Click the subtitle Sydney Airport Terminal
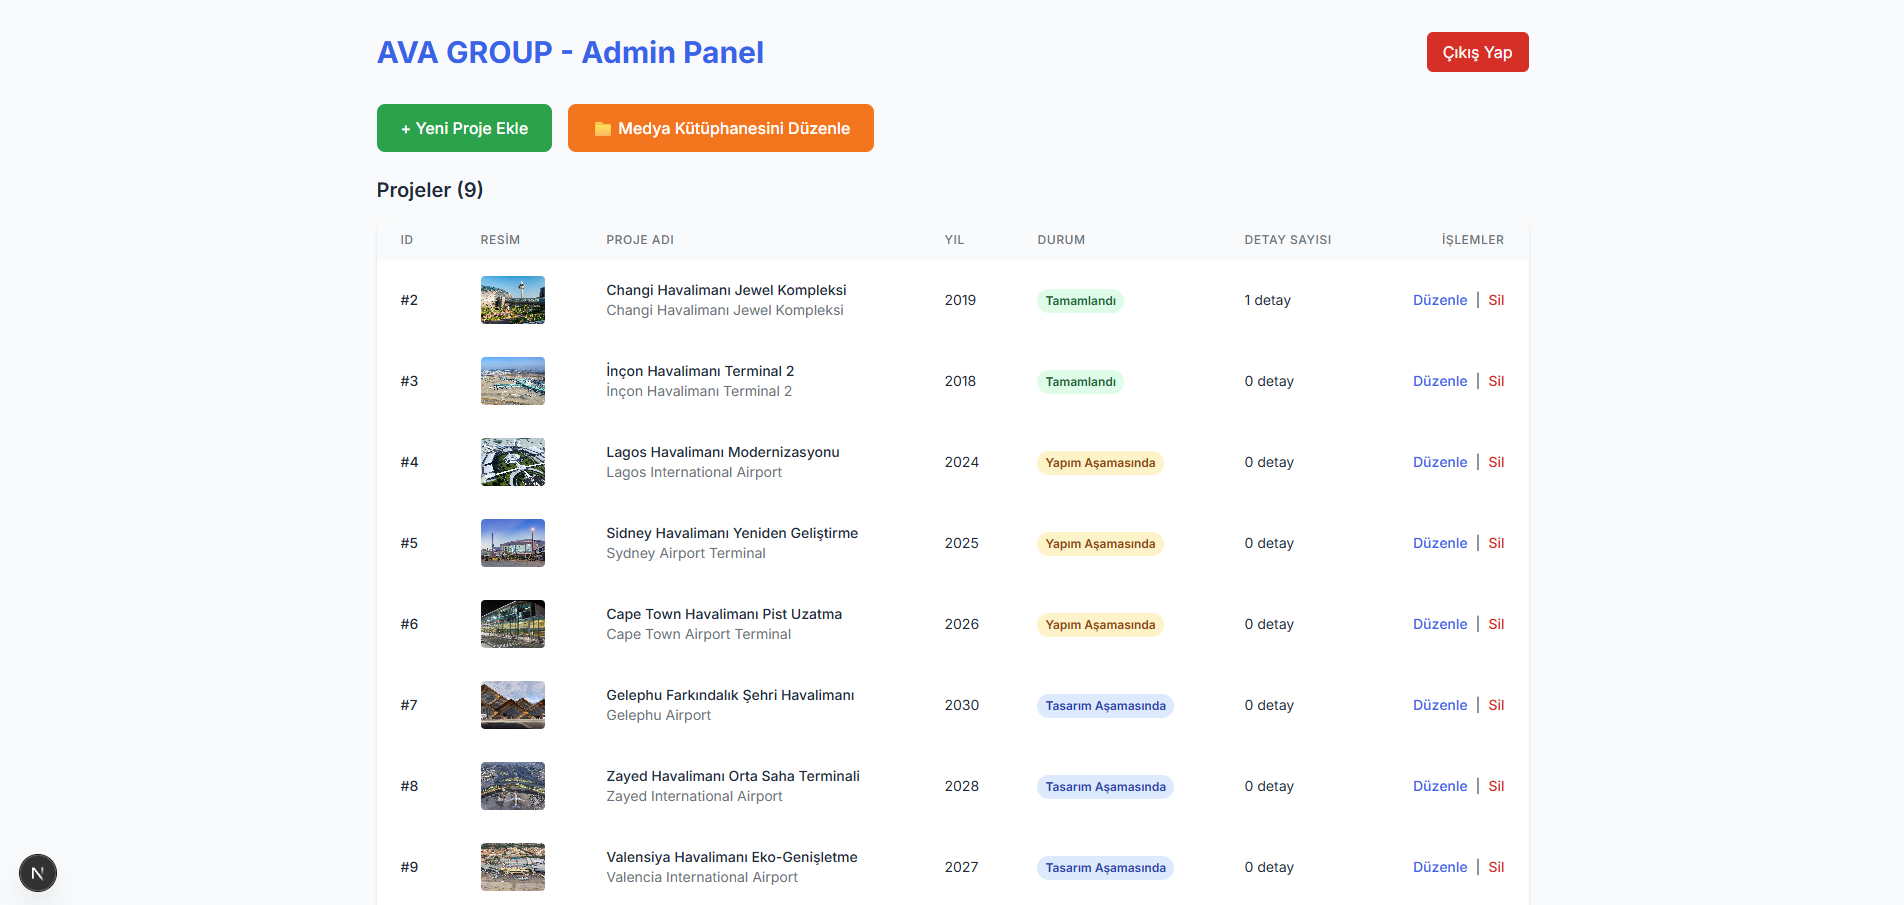 [686, 553]
